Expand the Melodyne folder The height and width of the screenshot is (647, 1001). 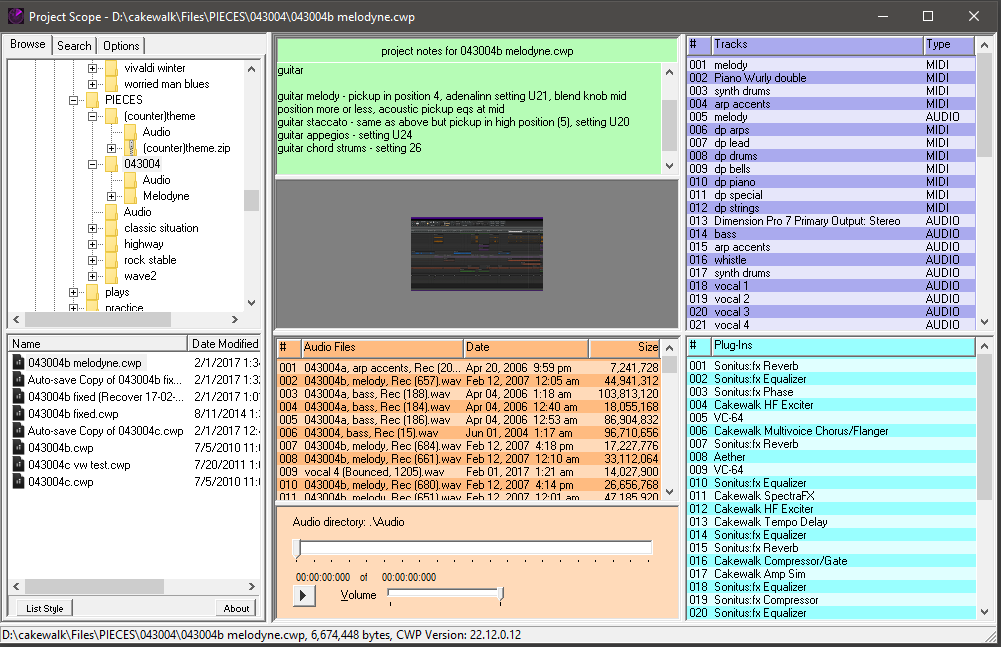coord(111,195)
